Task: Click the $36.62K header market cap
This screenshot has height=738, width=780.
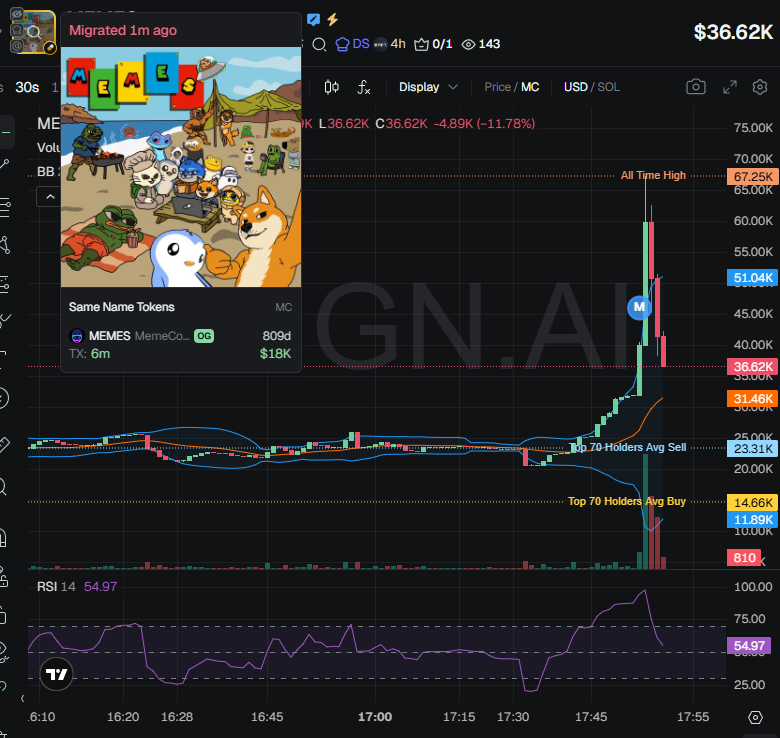Action: [x=734, y=32]
